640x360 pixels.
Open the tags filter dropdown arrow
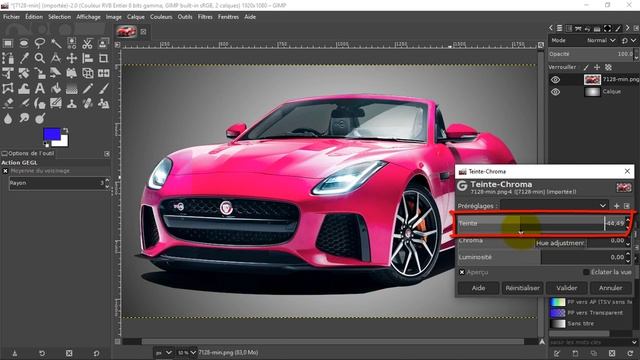634,342
